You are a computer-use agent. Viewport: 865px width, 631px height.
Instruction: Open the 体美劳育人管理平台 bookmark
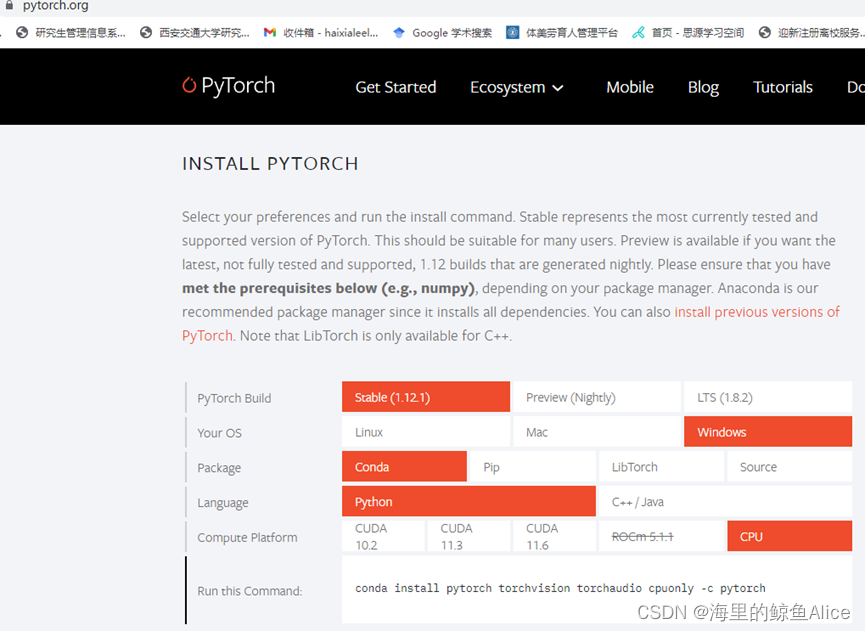[562, 33]
